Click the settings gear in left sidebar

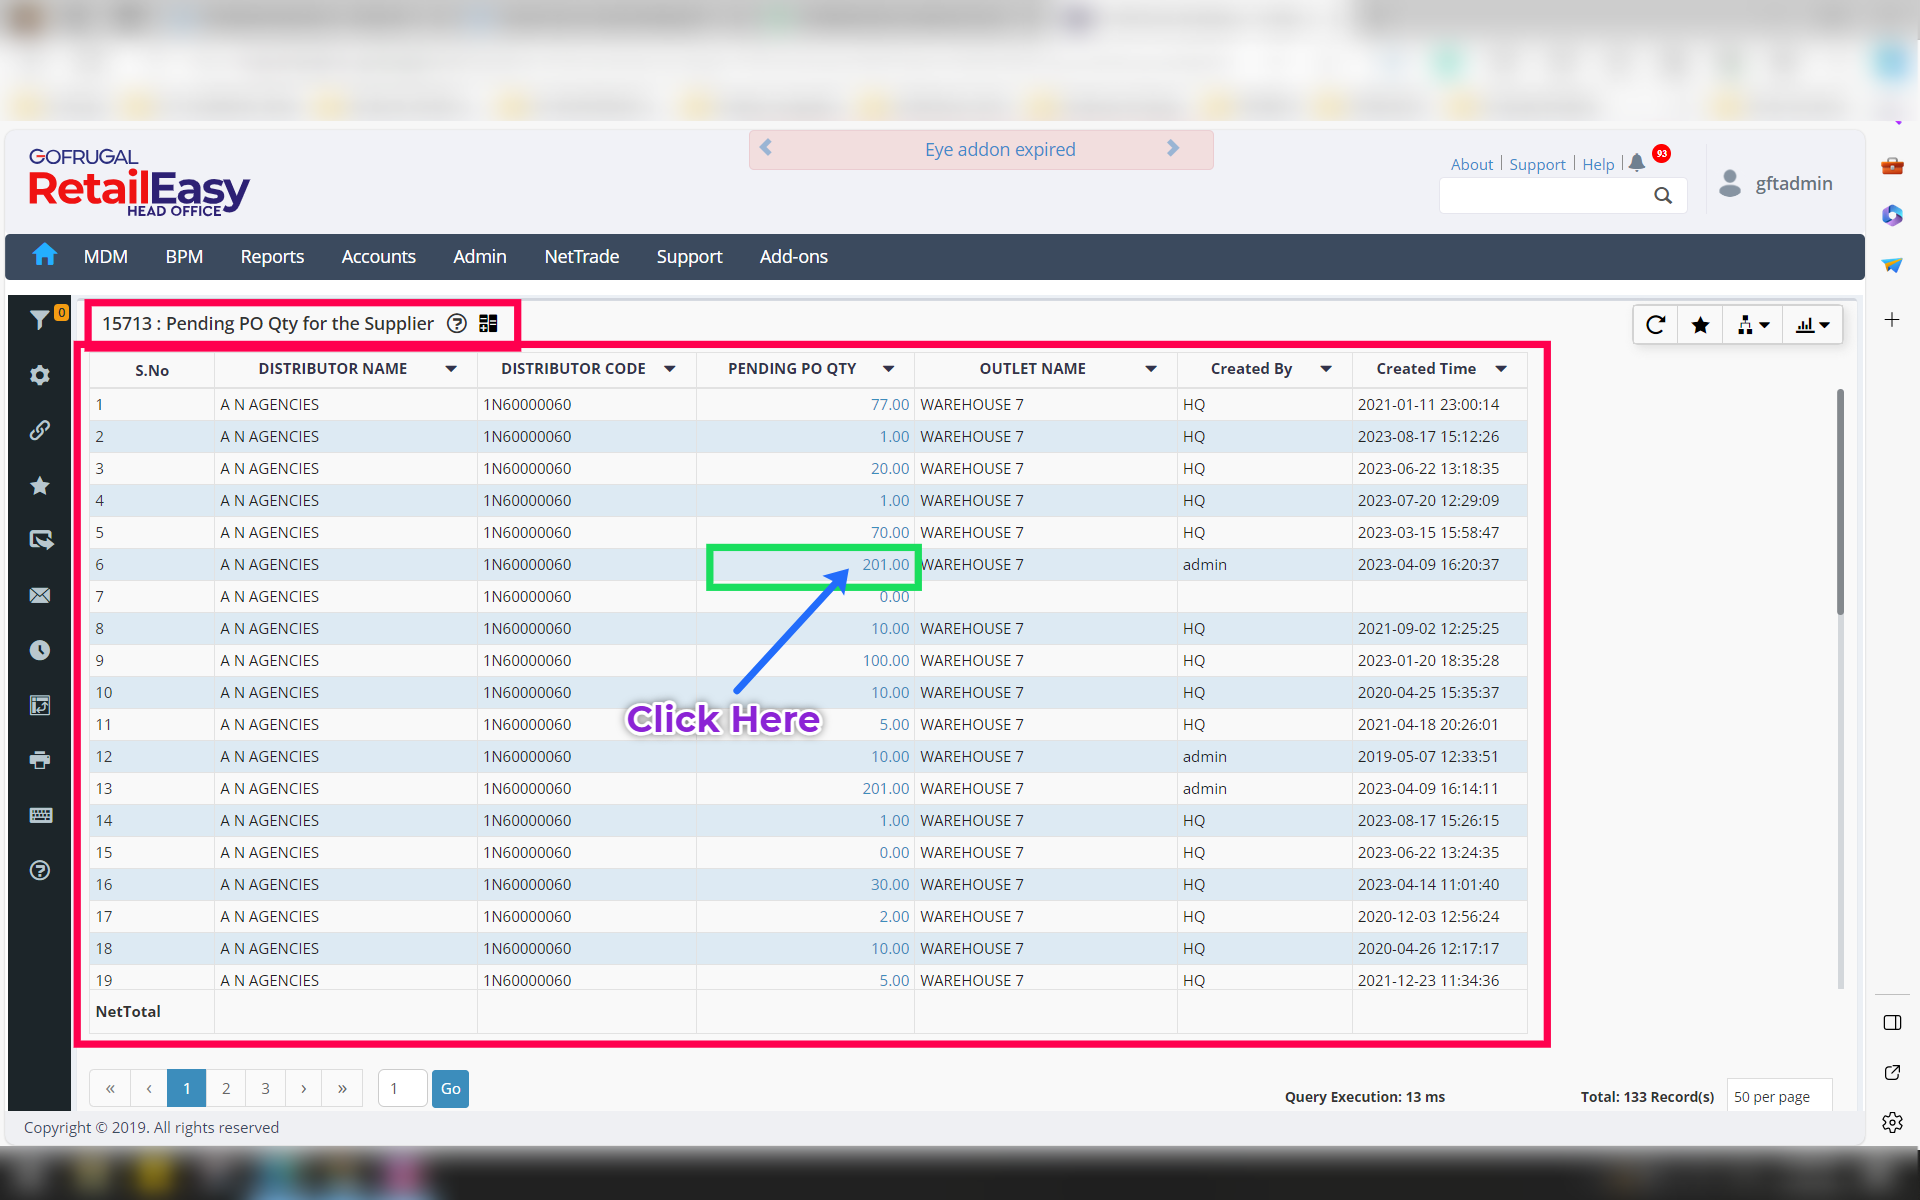tap(39, 375)
